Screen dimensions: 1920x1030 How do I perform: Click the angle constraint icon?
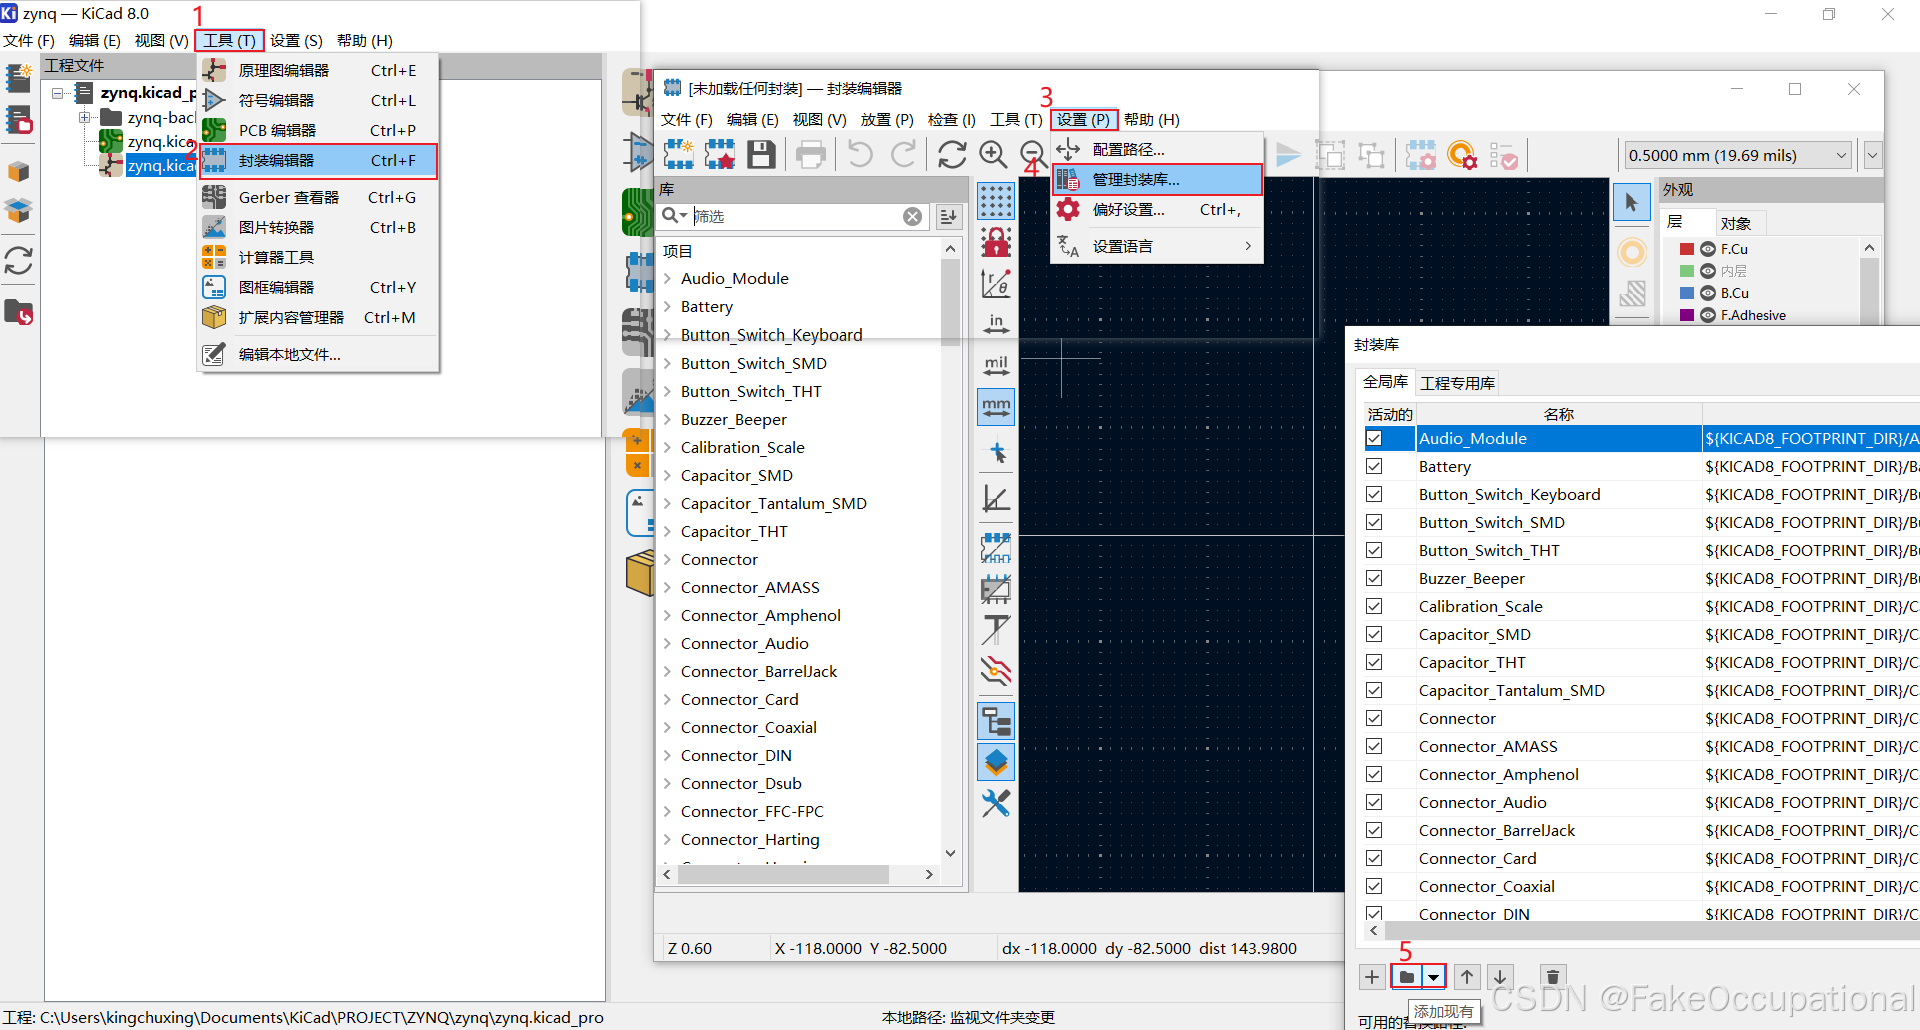(996, 497)
